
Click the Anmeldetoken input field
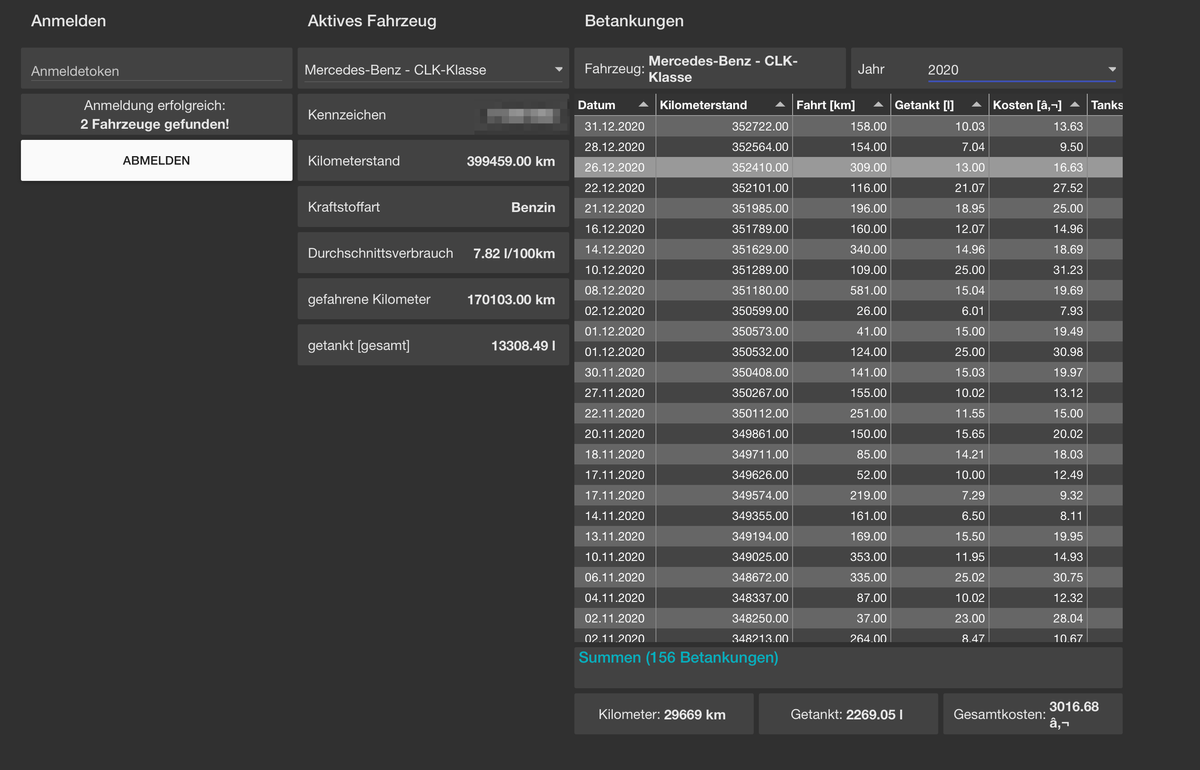pos(156,71)
